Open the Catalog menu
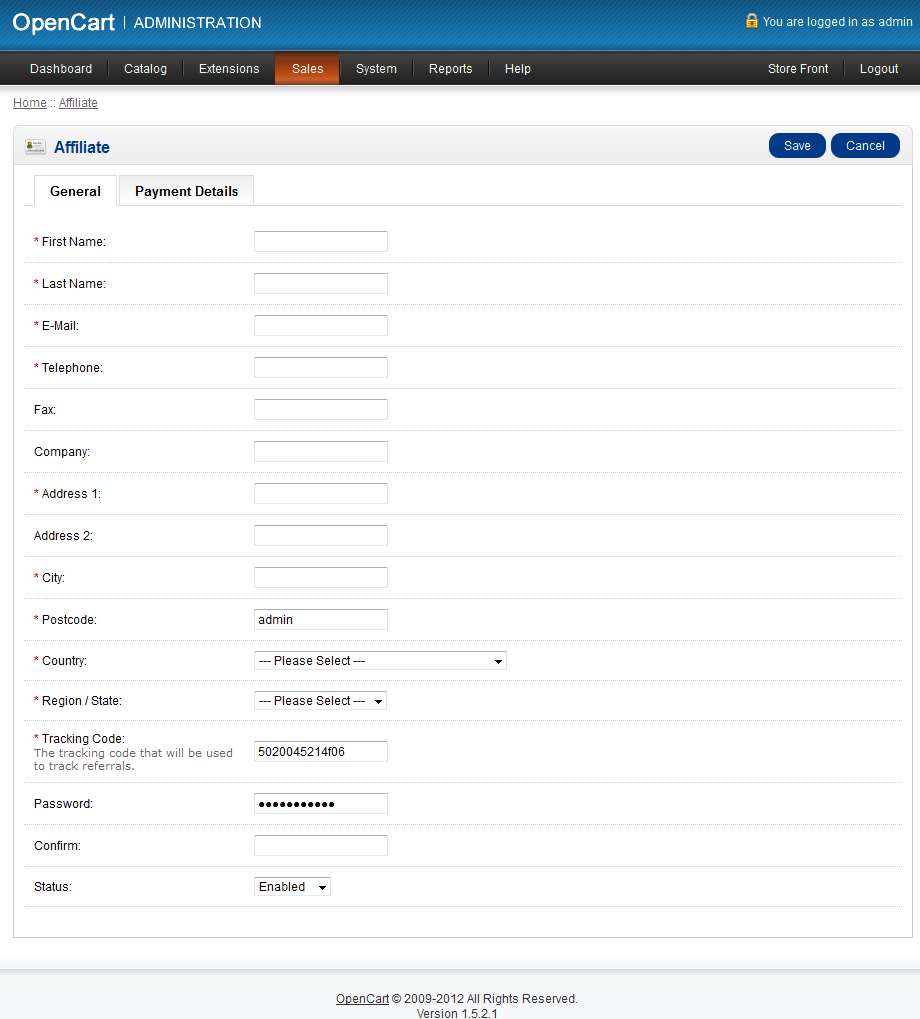Viewport: 920px width, 1019px height. (145, 69)
